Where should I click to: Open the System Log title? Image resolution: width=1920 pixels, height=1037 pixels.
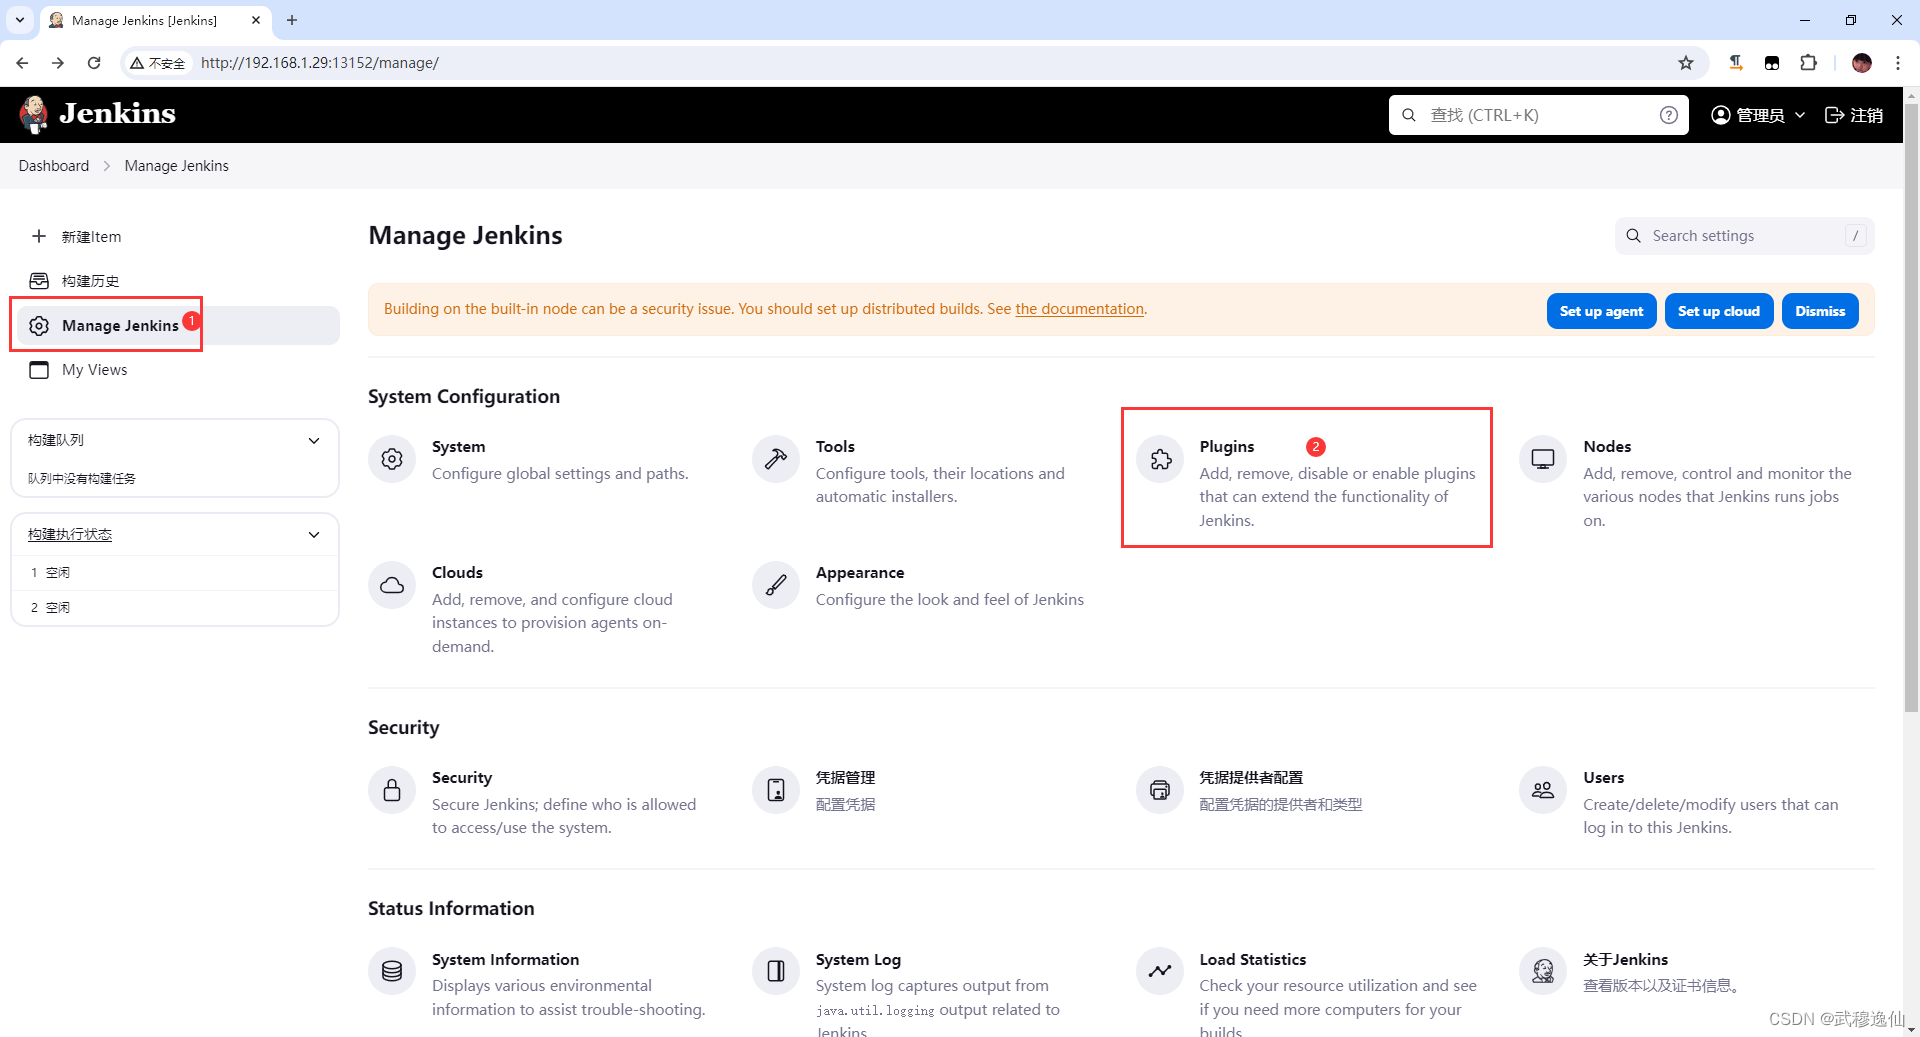pos(858,960)
